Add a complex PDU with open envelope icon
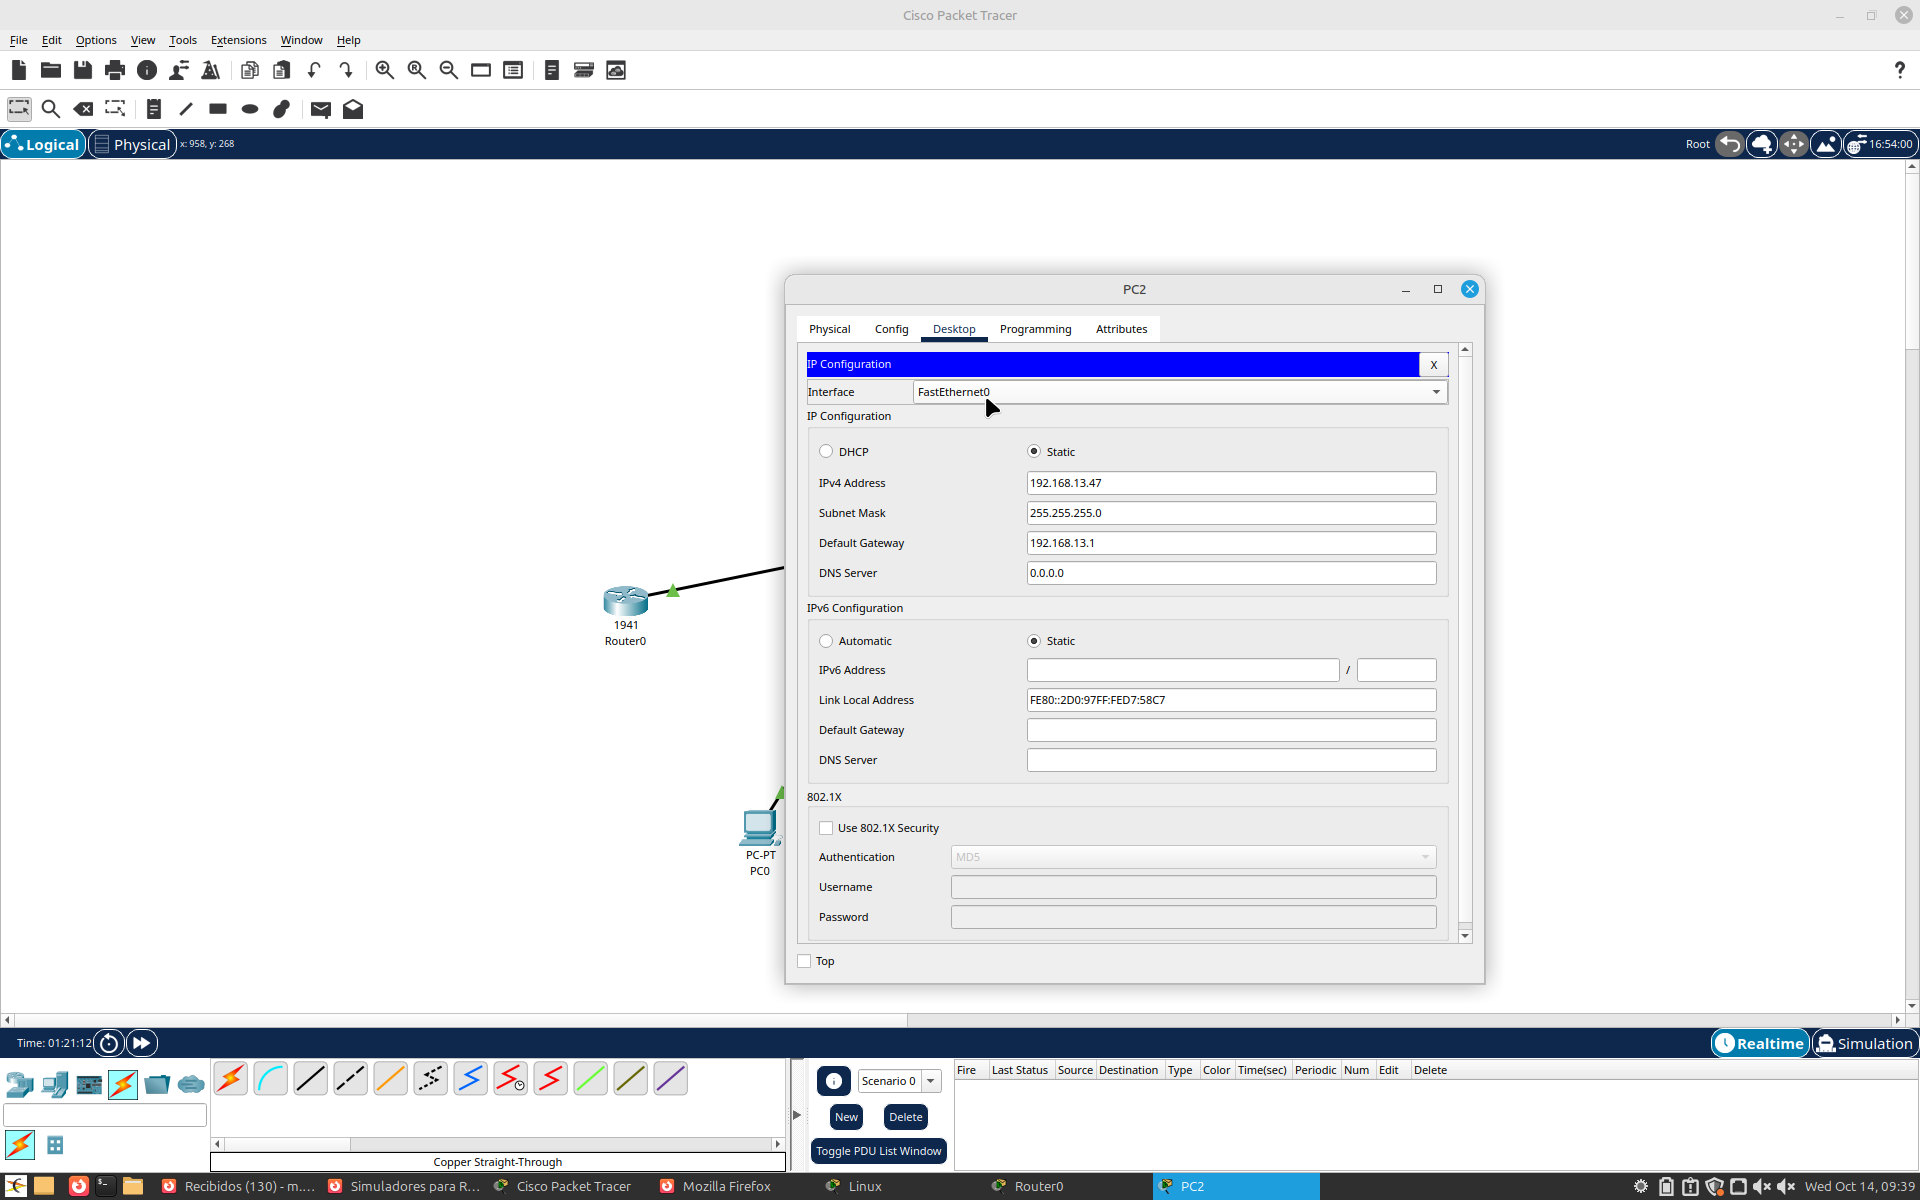Screen dimensions: 1920x1200 tap(353, 109)
